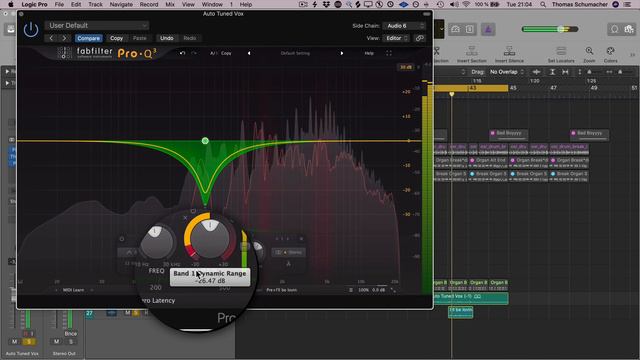Adjust the band gain dynamic range knob

(x=210, y=240)
